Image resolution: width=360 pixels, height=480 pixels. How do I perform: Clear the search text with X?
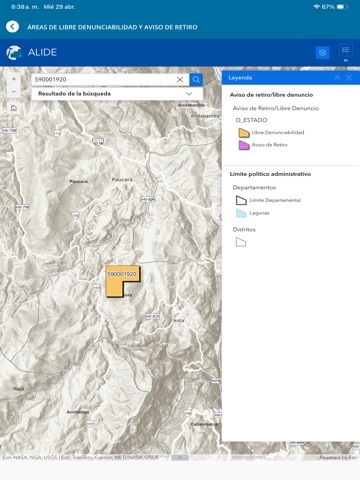tap(180, 80)
